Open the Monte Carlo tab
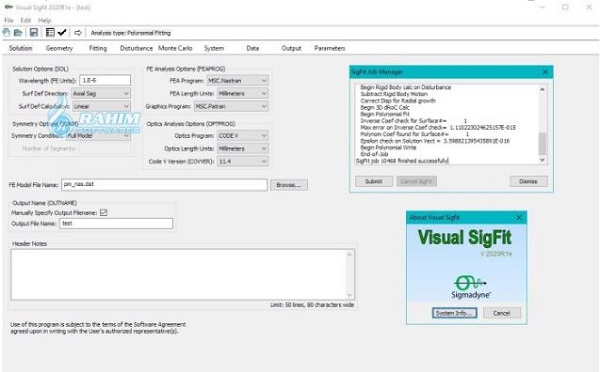Image resolution: width=600 pixels, height=372 pixels. coord(175,48)
